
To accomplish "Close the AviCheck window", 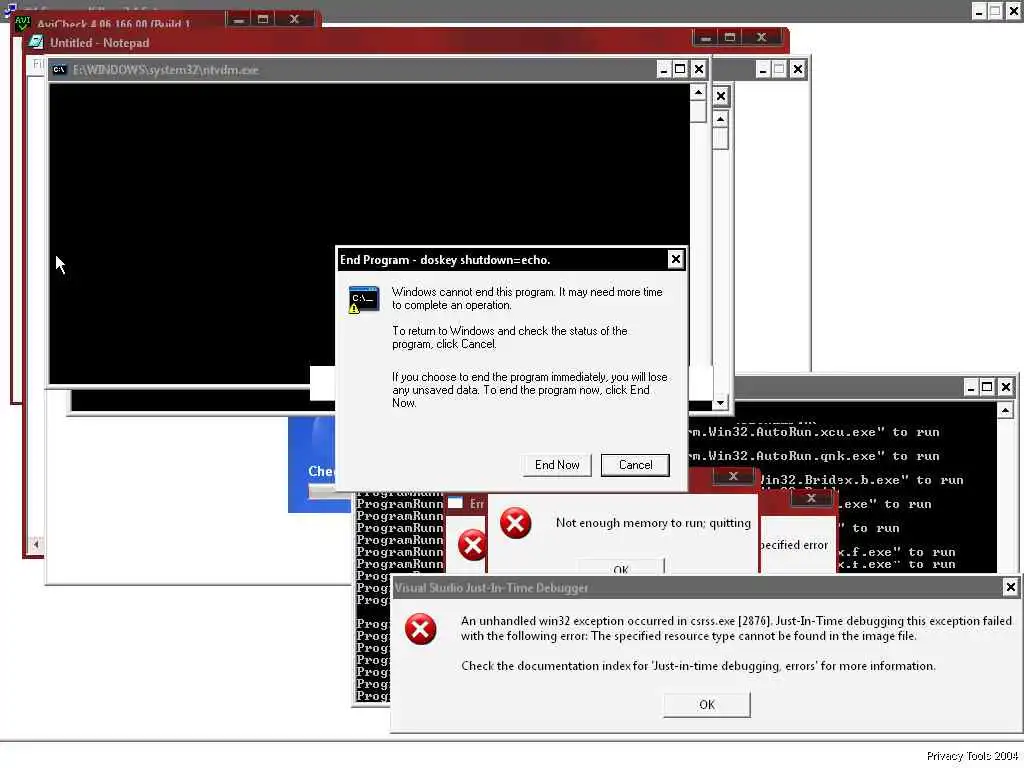I will 295,20.
